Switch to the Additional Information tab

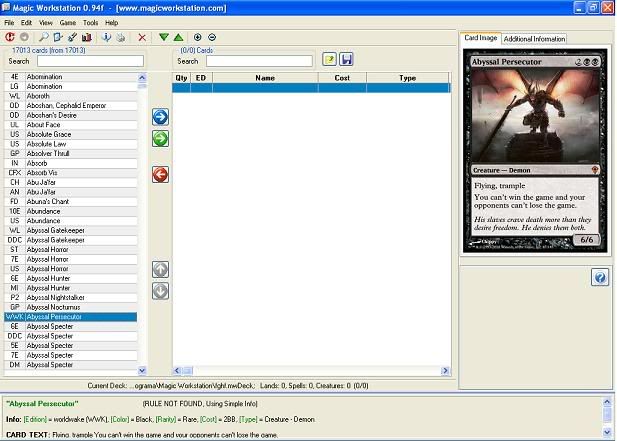pos(534,39)
